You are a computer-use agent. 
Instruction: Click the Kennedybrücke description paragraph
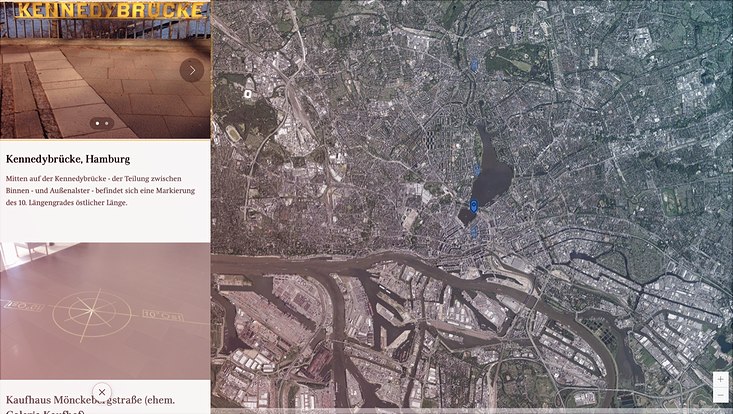click(x=101, y=191)
